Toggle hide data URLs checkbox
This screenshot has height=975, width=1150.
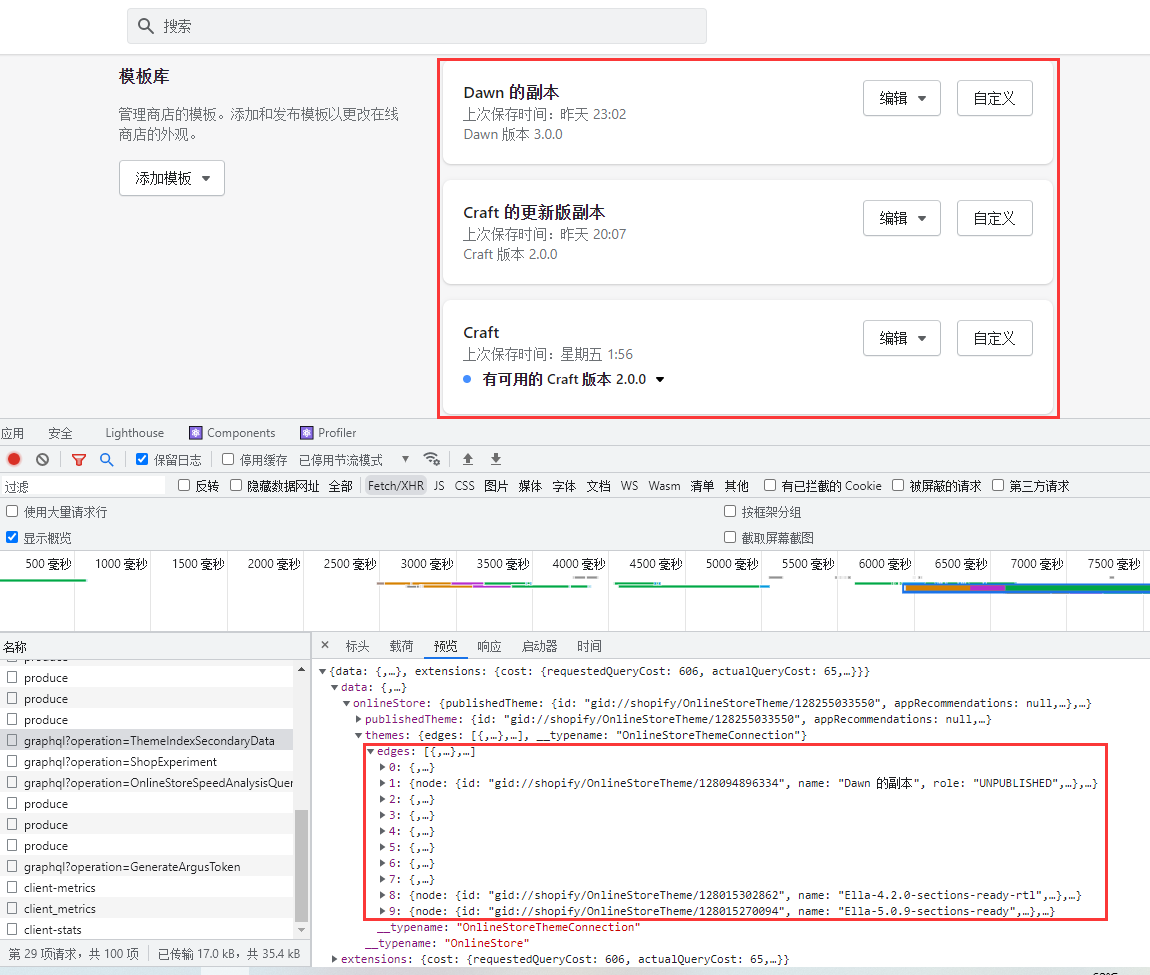235,485
